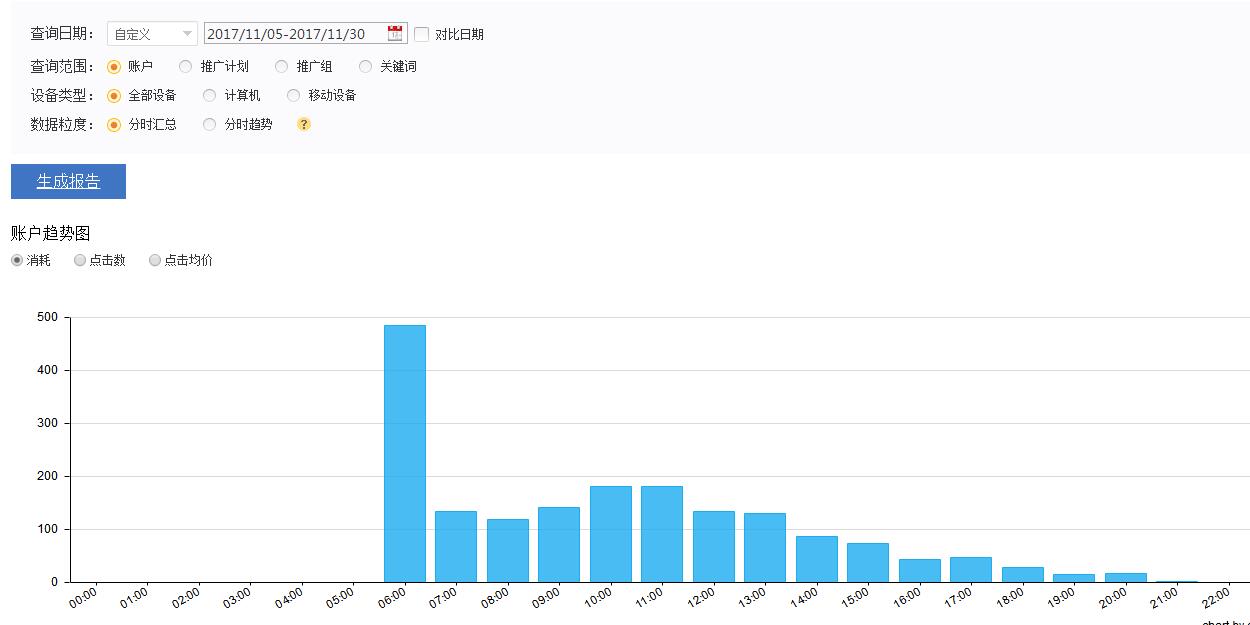This screenshot has height=625, width=1250.
Task: Select the 账户 query scope radio
Action: tap(114, 67)
